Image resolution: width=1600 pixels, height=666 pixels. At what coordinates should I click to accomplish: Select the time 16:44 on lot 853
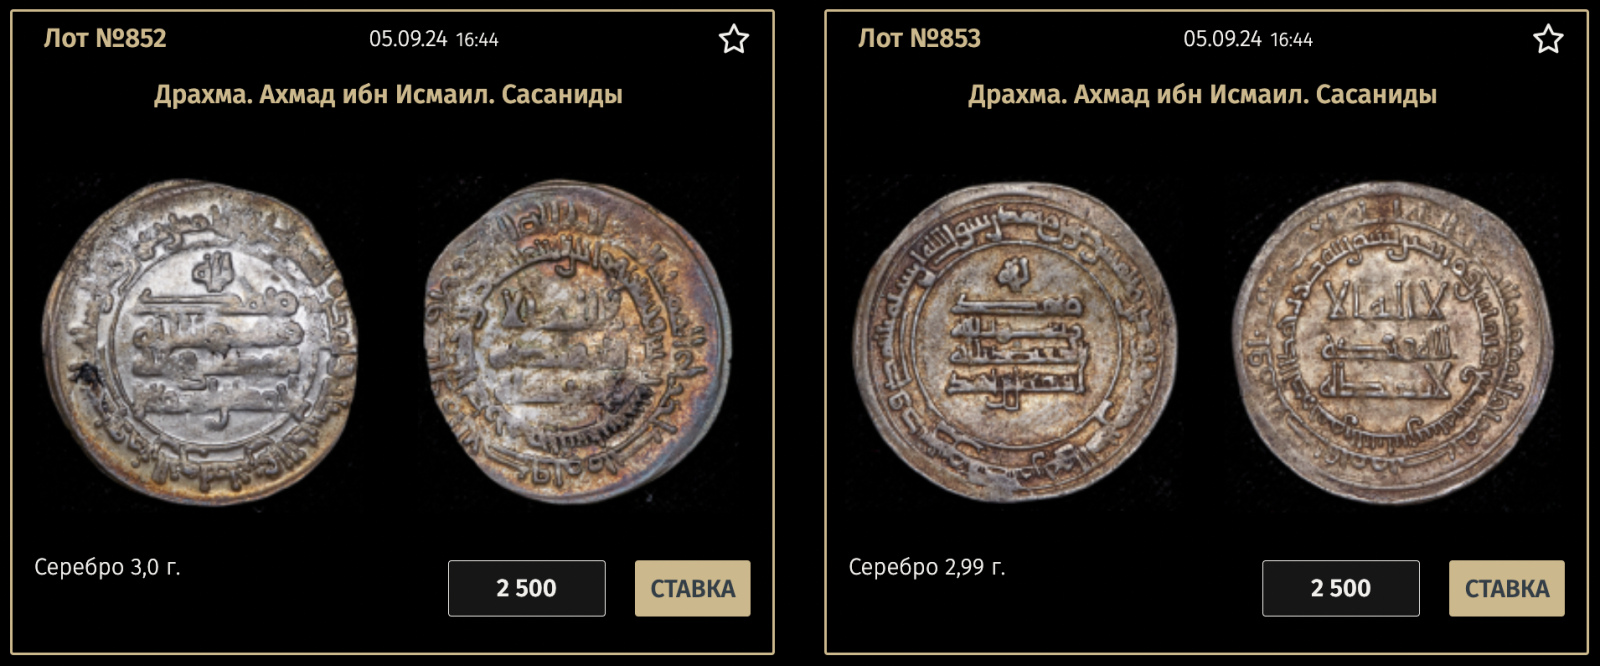click(1291, 40)
